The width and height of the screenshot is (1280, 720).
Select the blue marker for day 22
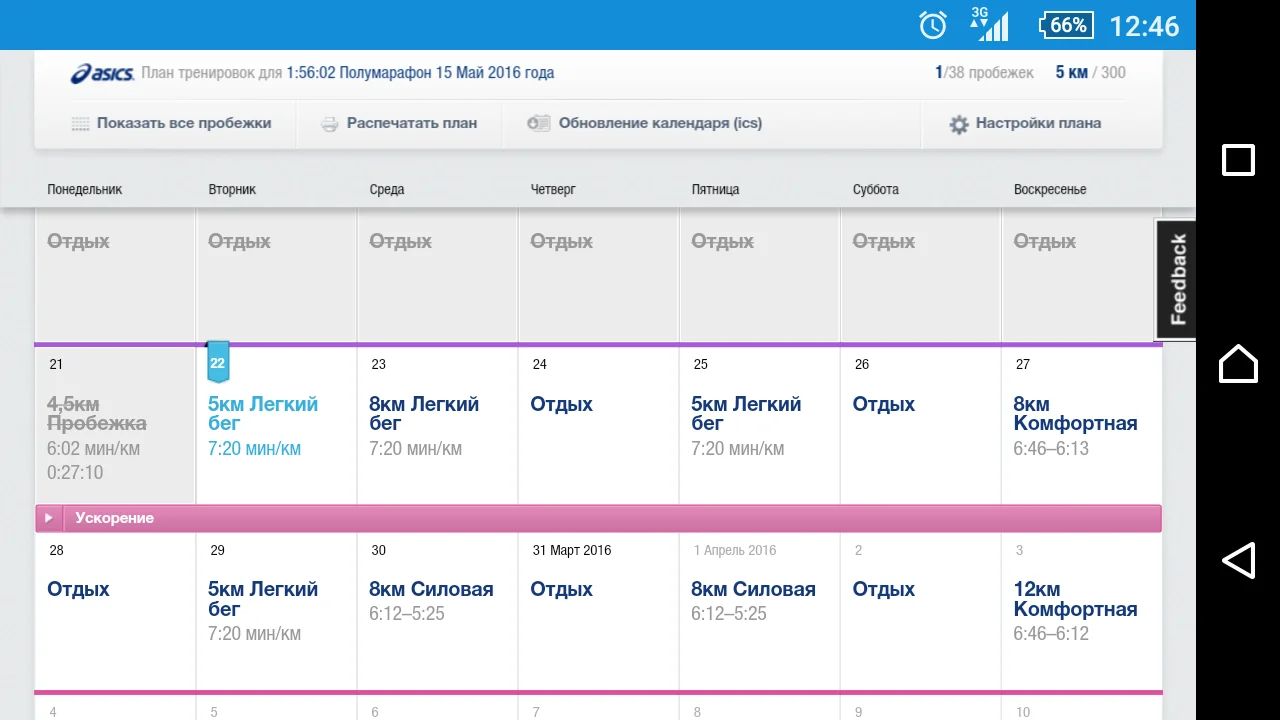click(218, 363)
